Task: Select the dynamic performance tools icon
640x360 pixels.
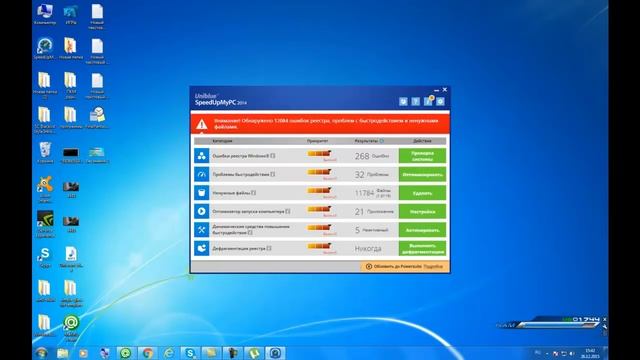Action: [202, 230]
